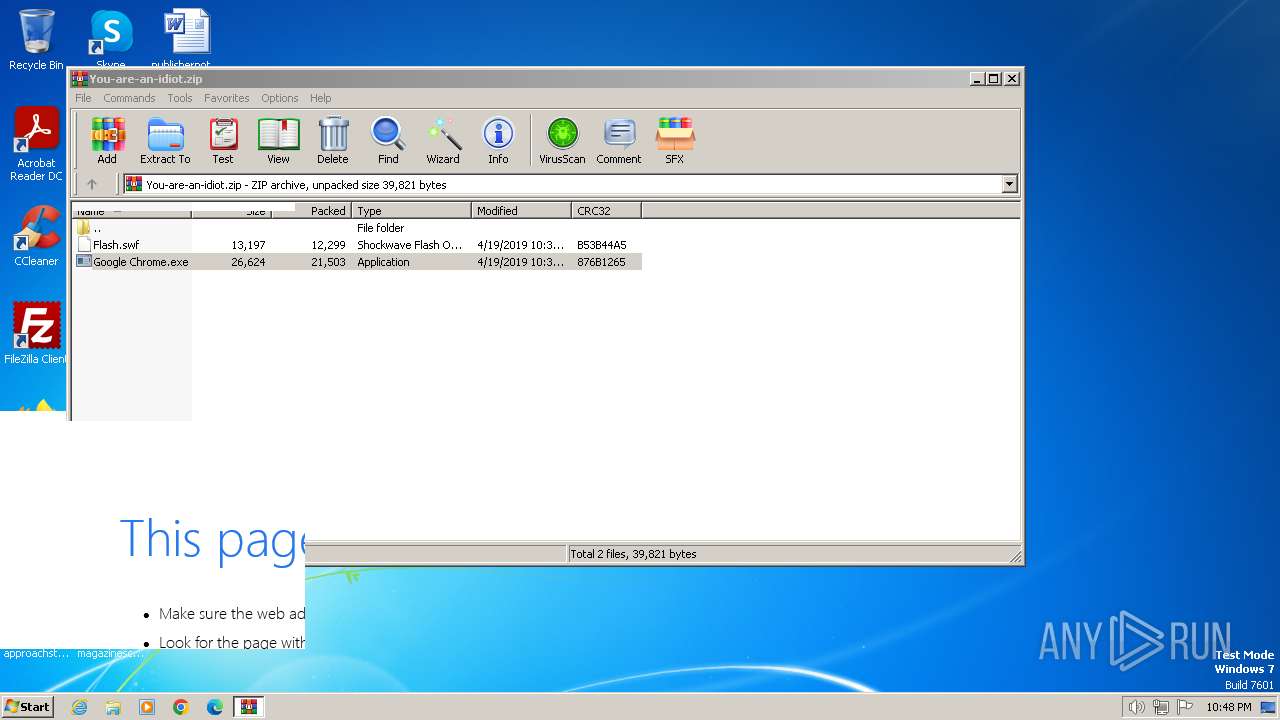
Task: Click the packed size 21,503 cell
Action: click(x=328, y=262)
